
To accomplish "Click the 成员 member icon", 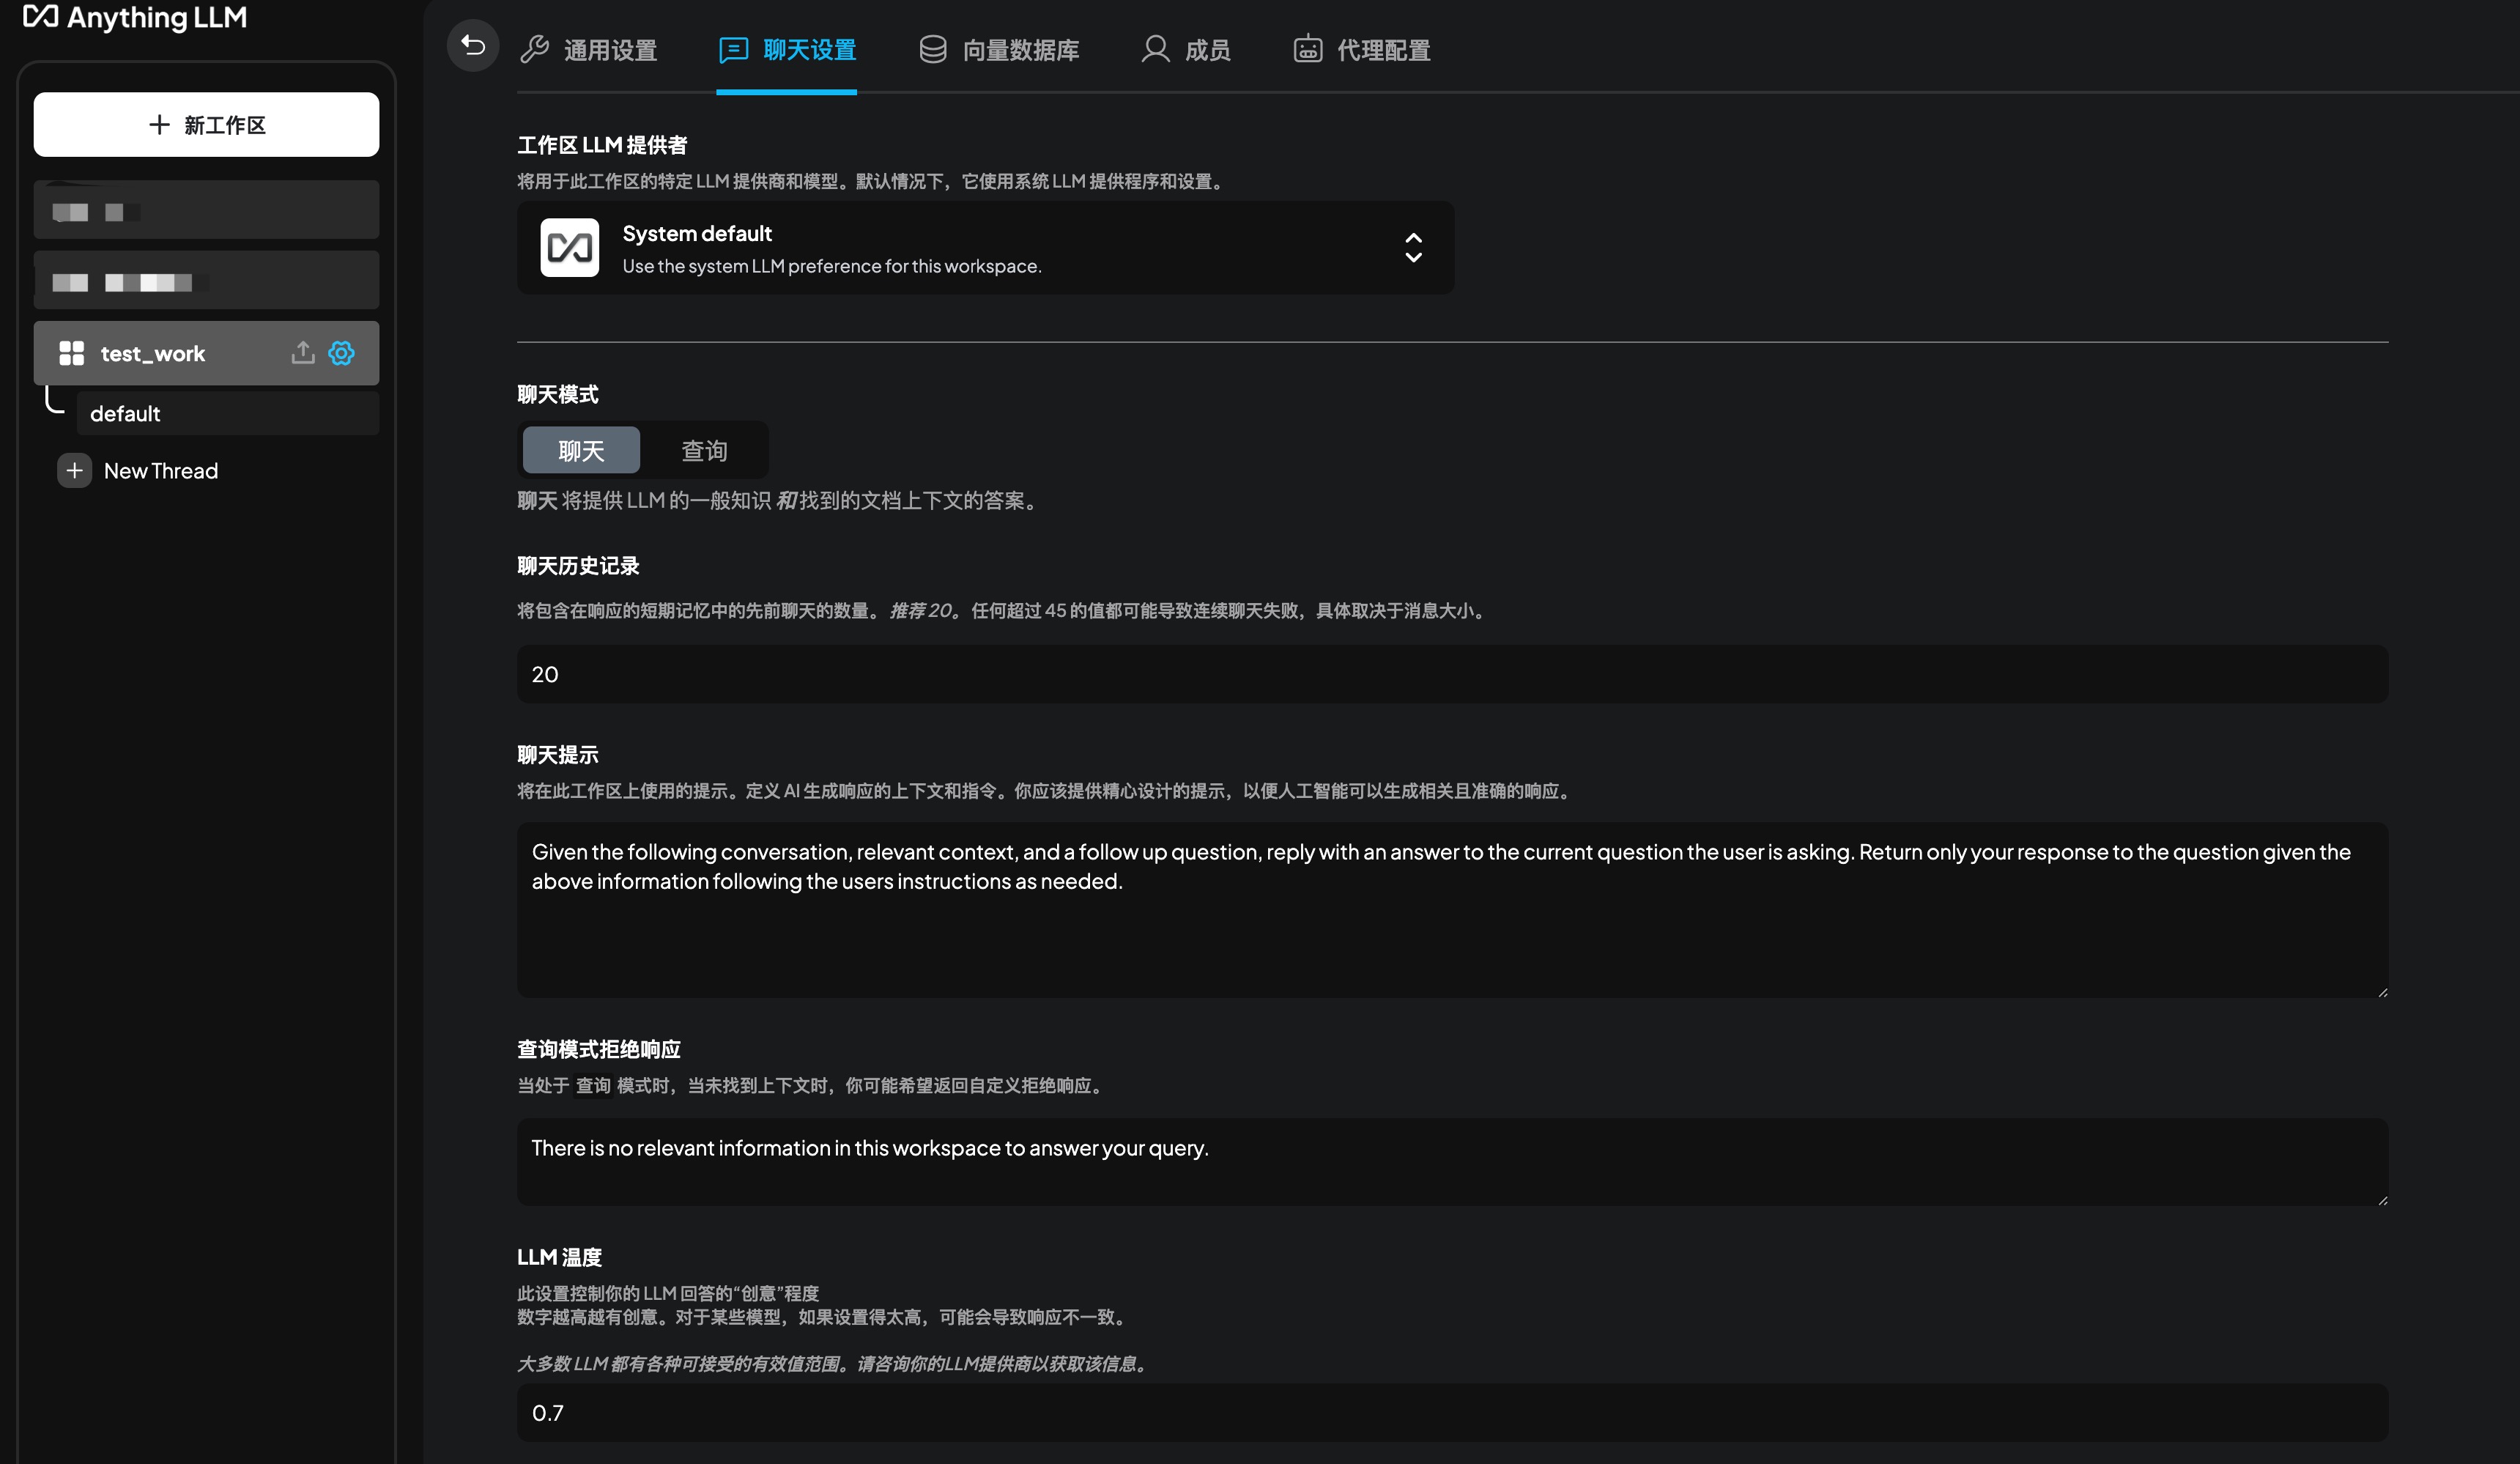I will click(x=1155, y=48).
